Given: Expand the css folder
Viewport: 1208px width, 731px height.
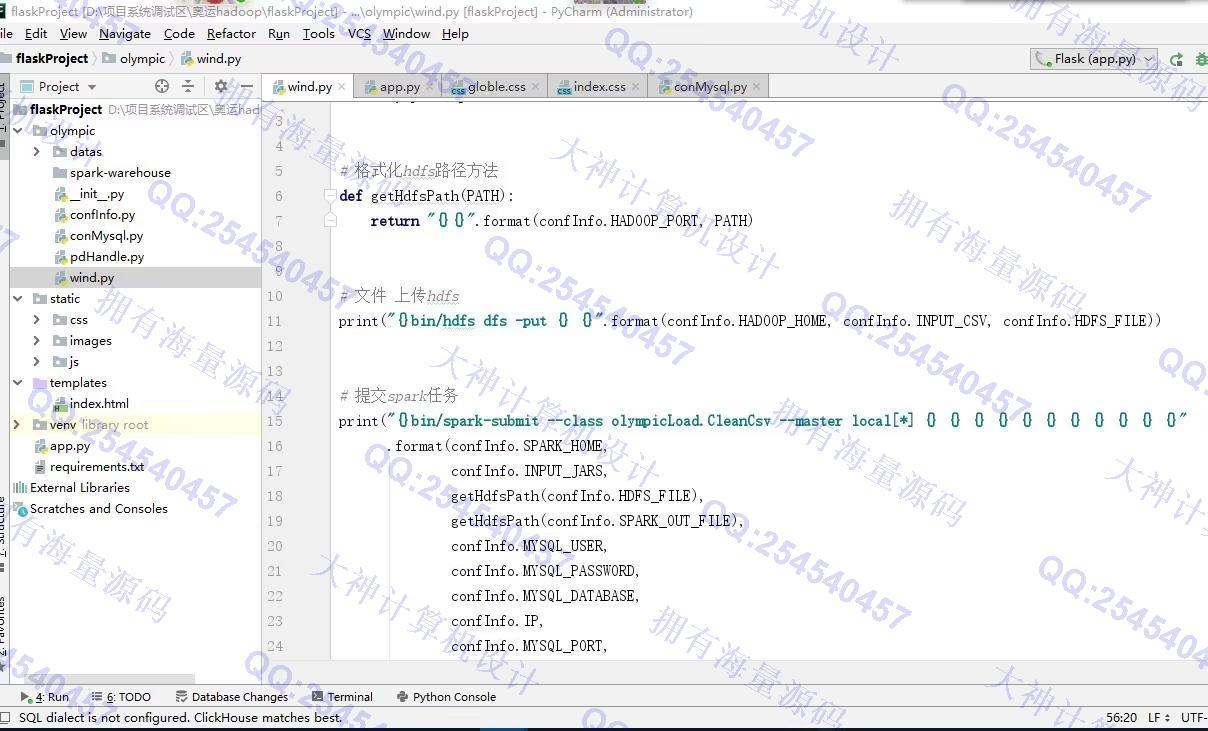Looking at the screenshot, I should click(37, 319).
